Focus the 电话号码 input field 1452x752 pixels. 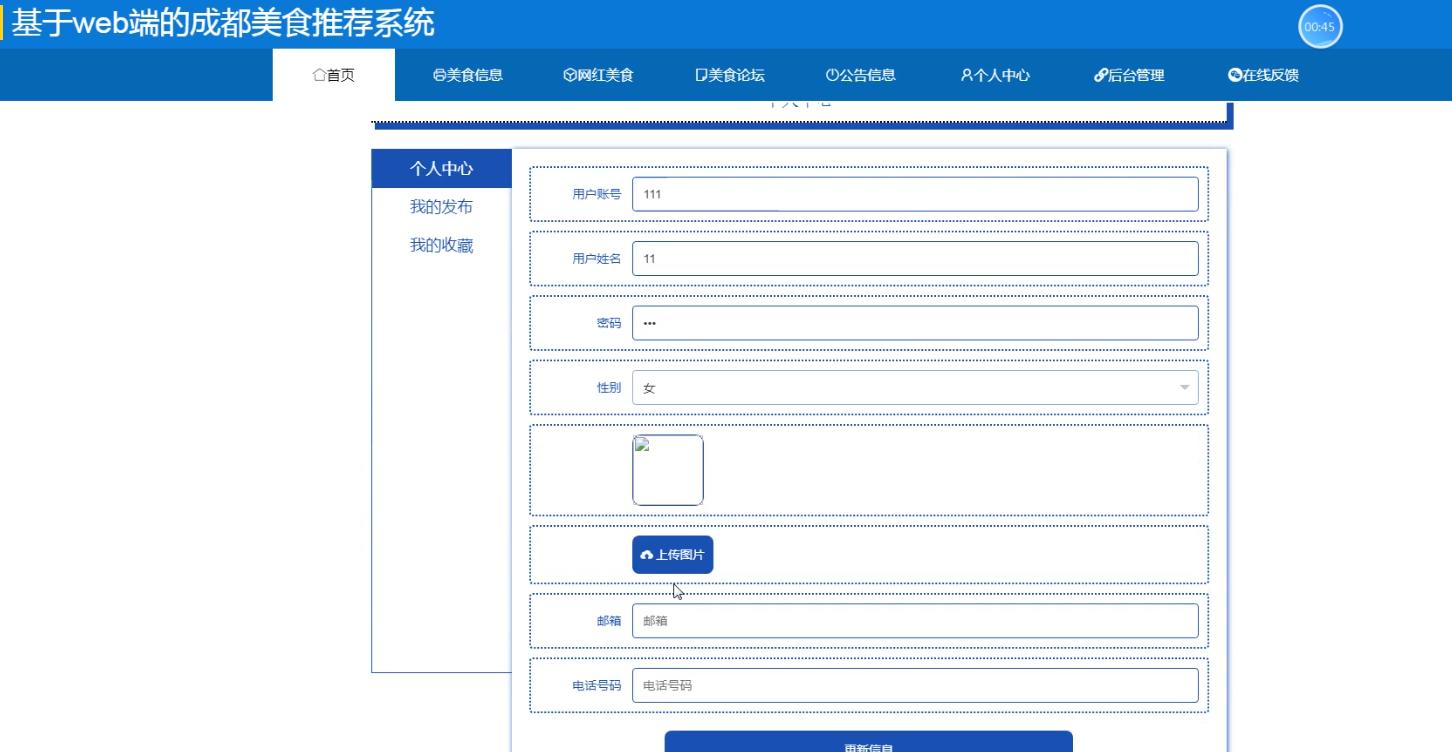point(915,685)
